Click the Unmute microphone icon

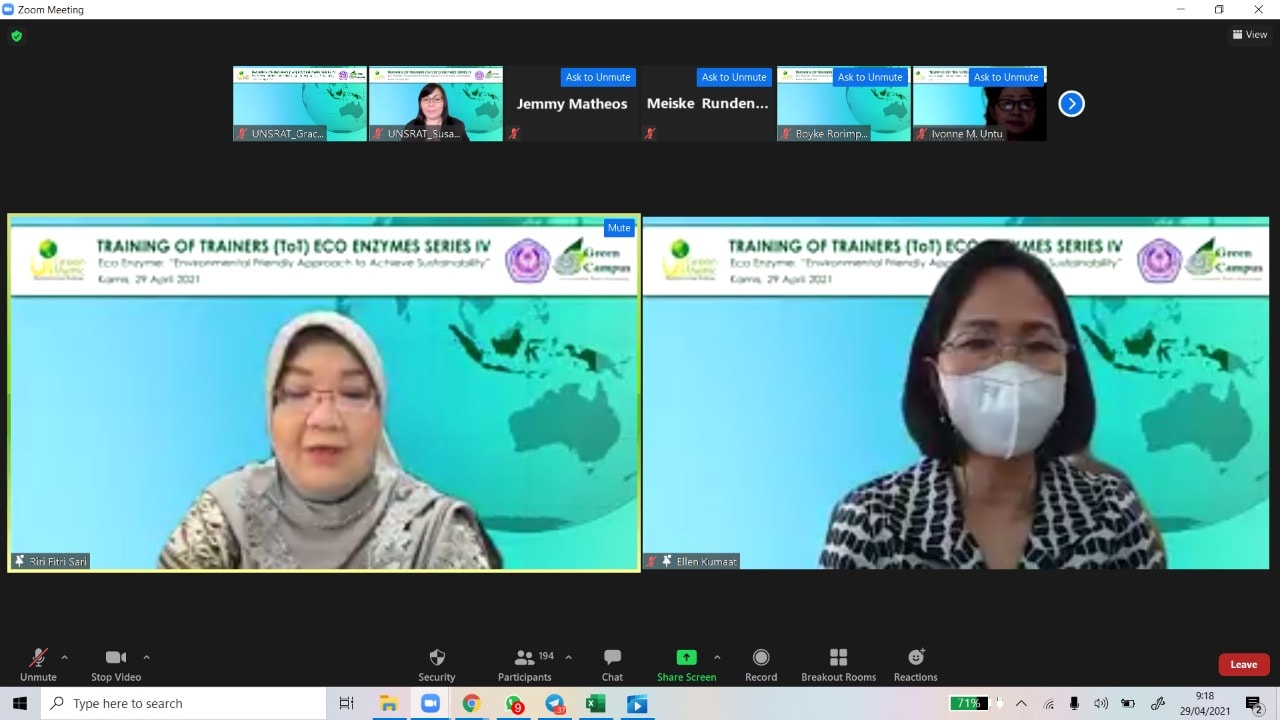38,658
